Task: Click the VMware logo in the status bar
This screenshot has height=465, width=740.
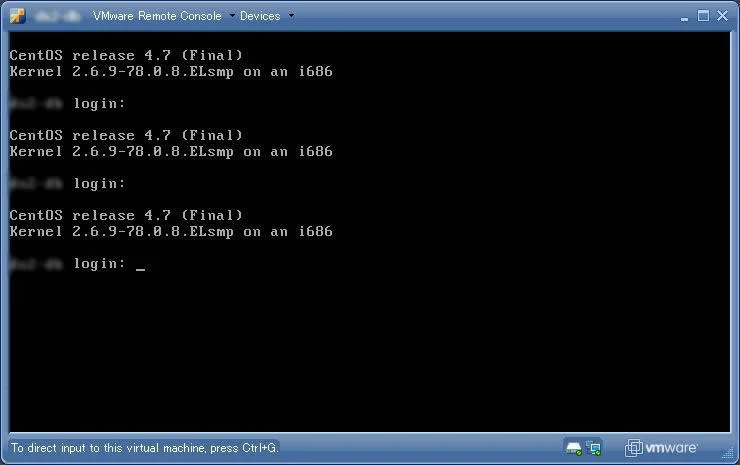Action: 662,447
